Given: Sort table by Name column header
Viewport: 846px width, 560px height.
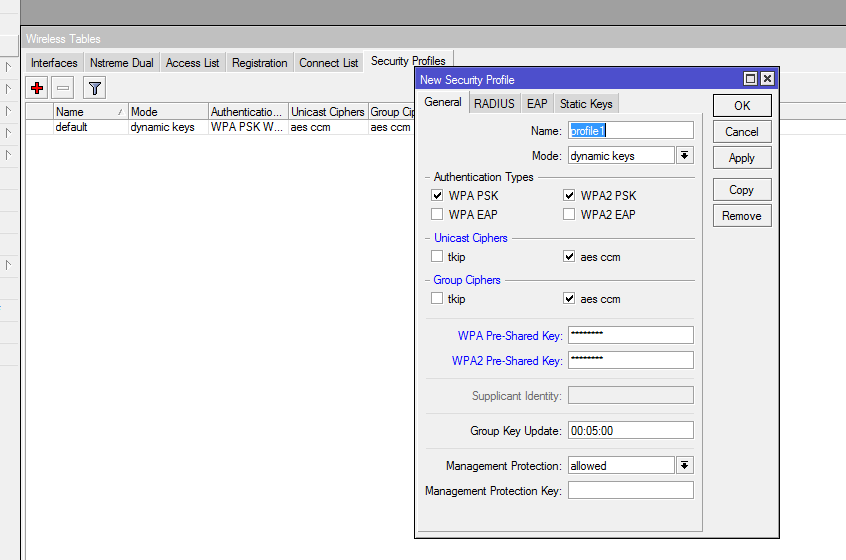Looking at the screenshot, I should coord(90,112).
